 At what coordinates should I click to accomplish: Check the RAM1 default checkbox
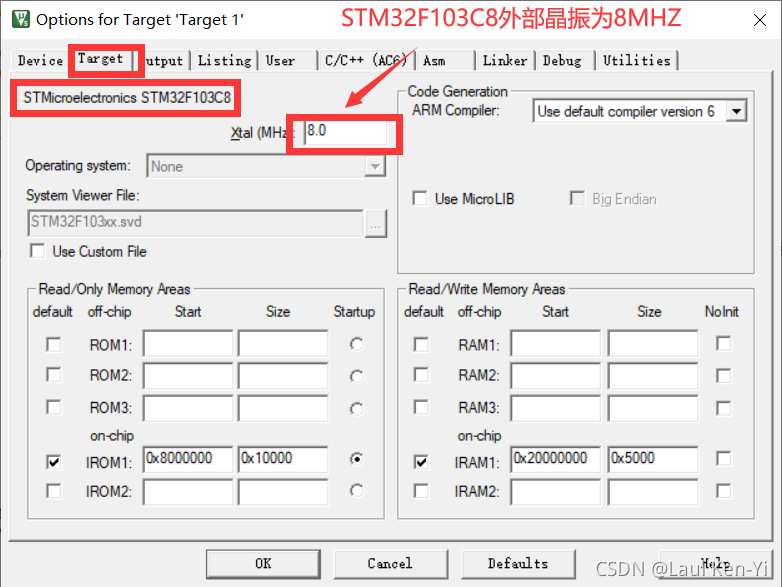click(421, 345)
